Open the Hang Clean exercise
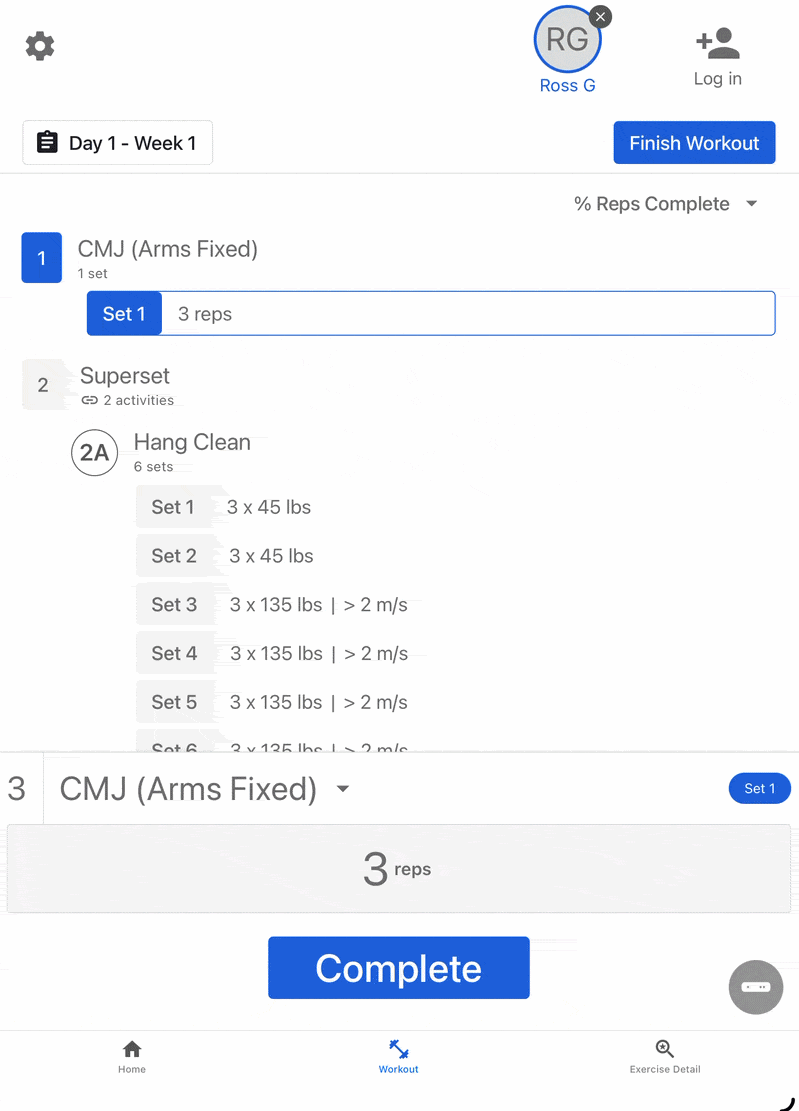799x1111 pixels. coord(192,442)
